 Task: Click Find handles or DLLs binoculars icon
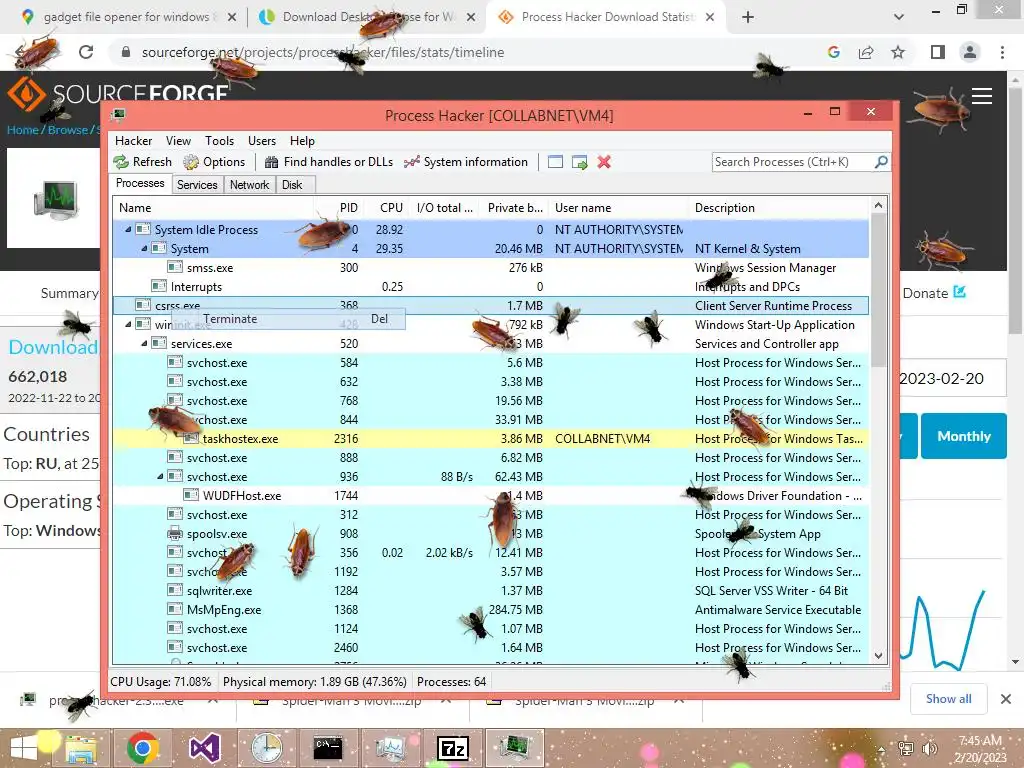point(272,162)
